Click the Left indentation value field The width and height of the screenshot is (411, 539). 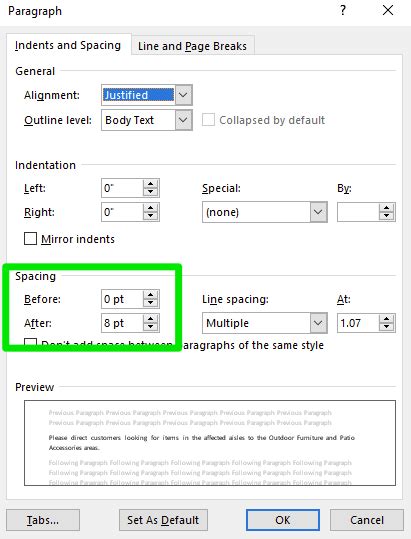tap(122, 188)
